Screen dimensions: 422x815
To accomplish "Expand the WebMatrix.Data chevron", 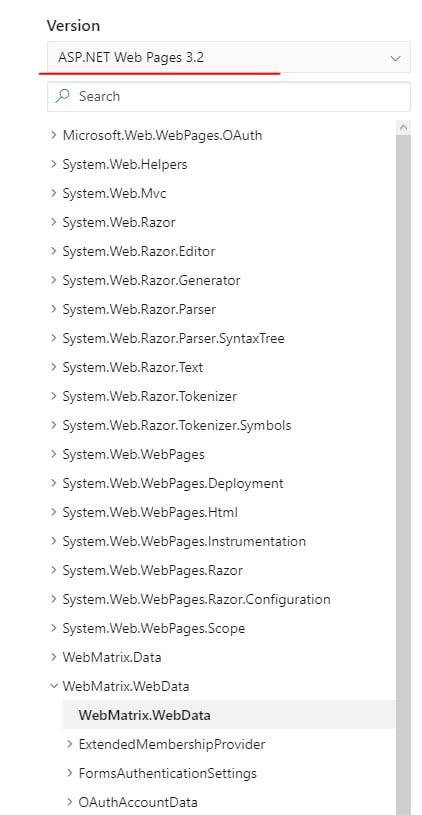I will 54,658.
